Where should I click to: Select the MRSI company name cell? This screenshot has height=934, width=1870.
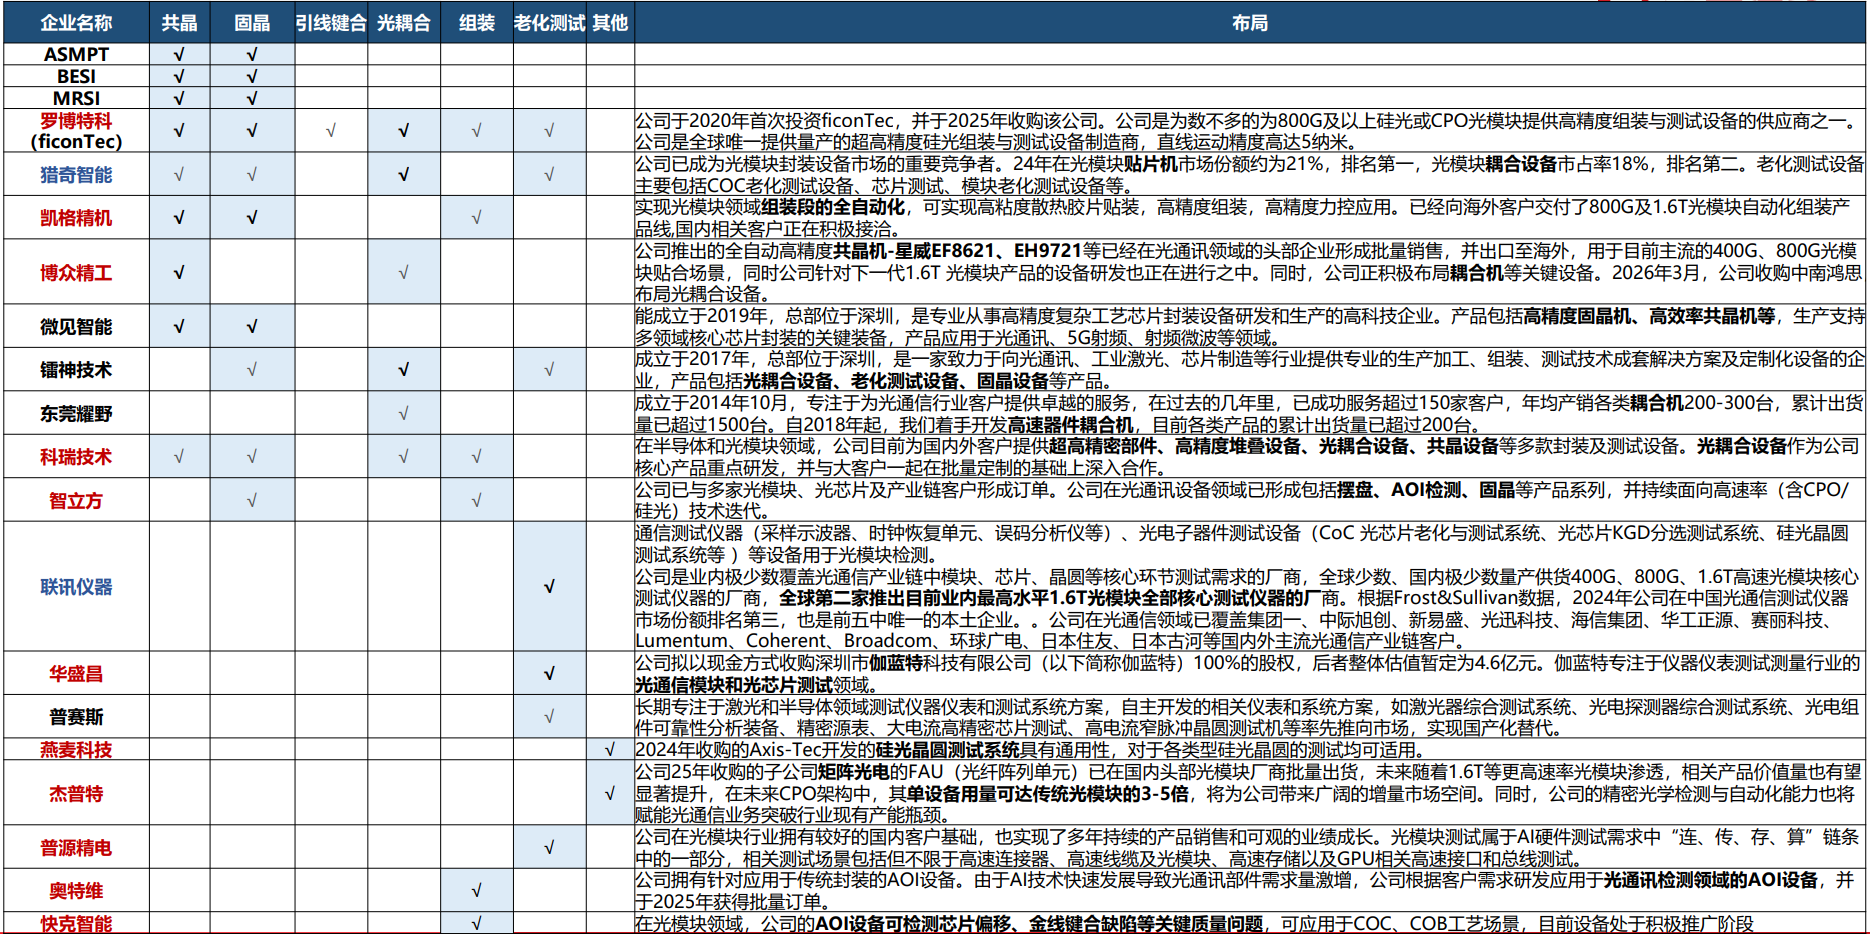coord(76,98)
